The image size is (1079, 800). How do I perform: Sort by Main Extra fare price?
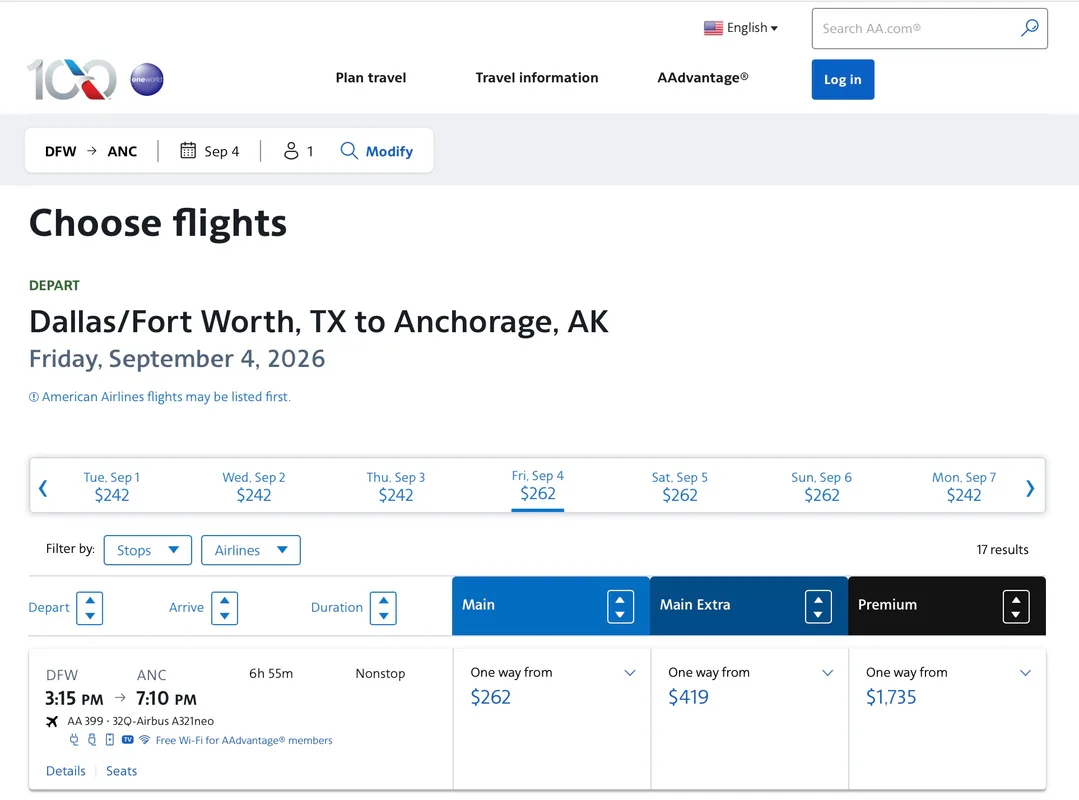coord(818,607)
